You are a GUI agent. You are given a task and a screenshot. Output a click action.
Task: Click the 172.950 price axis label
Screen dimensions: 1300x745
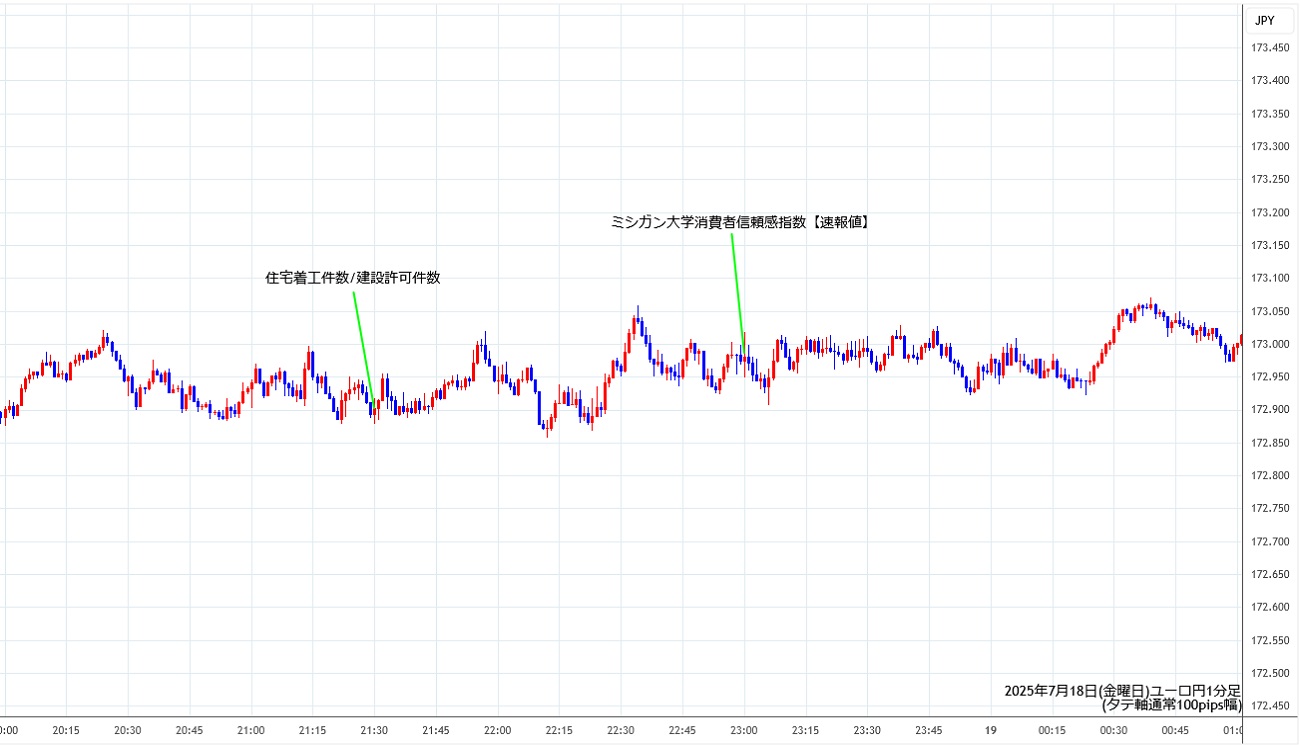tap(1269, 377)
